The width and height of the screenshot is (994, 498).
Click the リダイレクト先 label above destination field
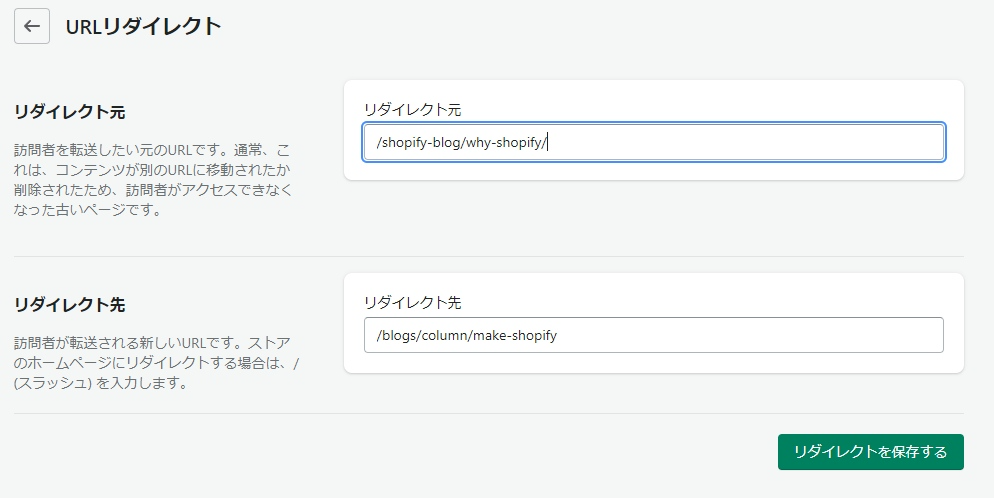(413, 303)
